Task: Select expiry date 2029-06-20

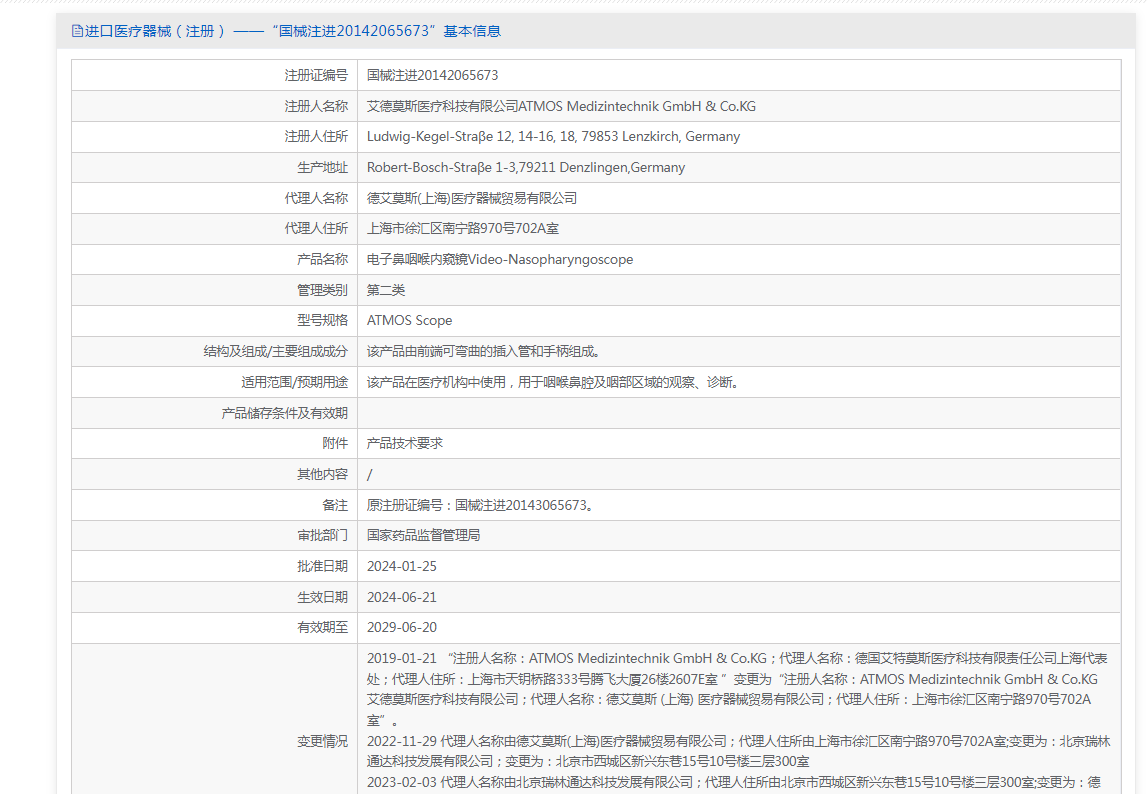Action: [402, 627]
